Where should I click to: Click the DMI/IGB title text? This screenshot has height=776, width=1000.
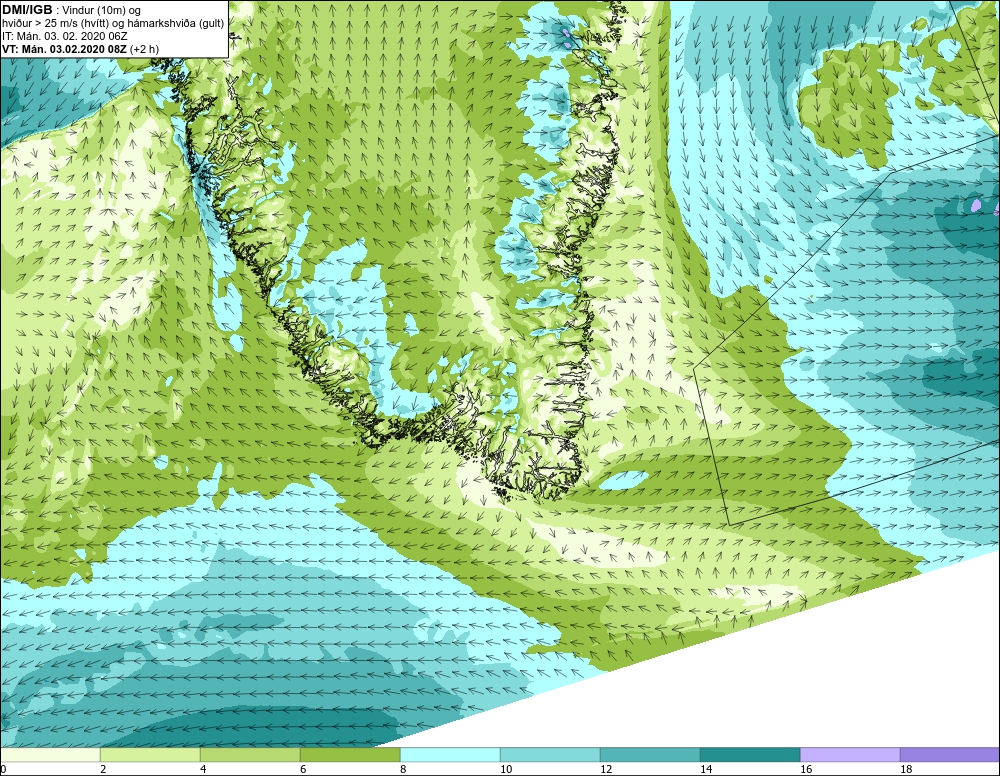point(27,10)
